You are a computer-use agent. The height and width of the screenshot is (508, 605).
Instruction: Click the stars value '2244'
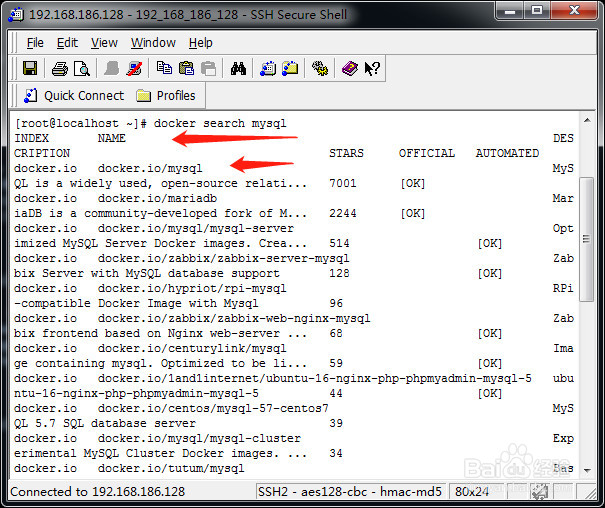343,213
